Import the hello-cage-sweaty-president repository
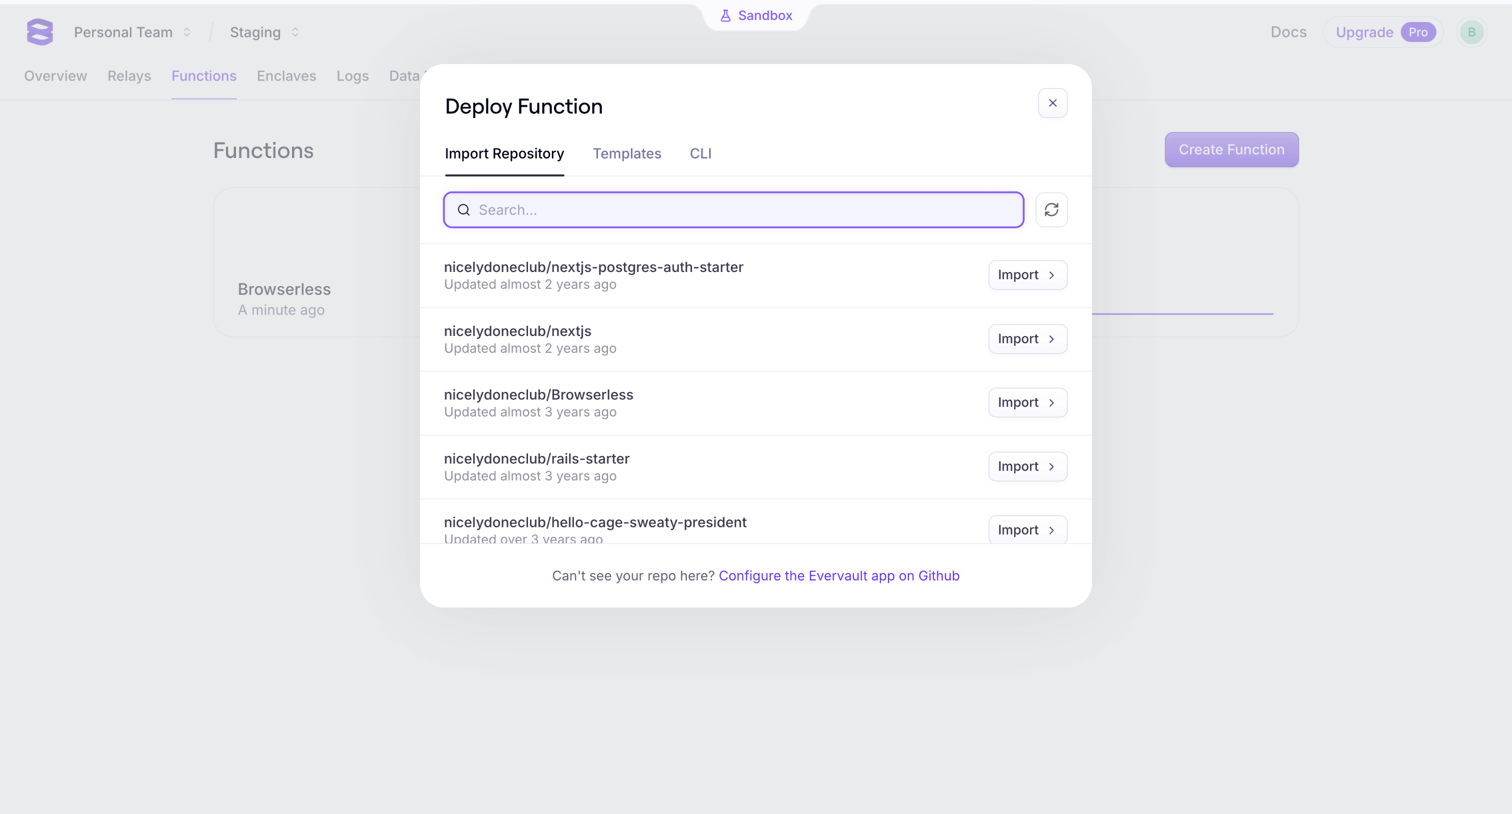The height and width of the screenshot is (814, 1512). point(1027,530)
